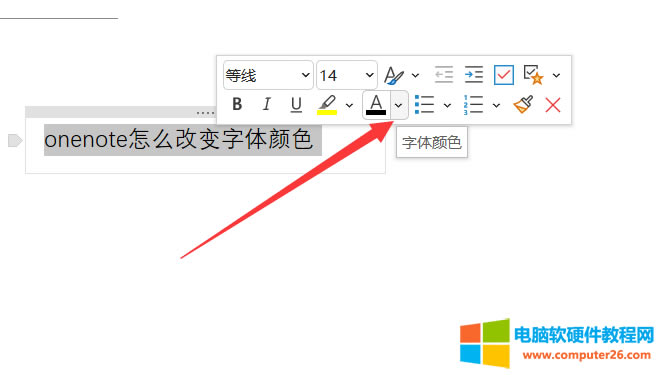Click the paragraph handle beside the note
Viewport: 664px width, 375px height.
[15, 141]
